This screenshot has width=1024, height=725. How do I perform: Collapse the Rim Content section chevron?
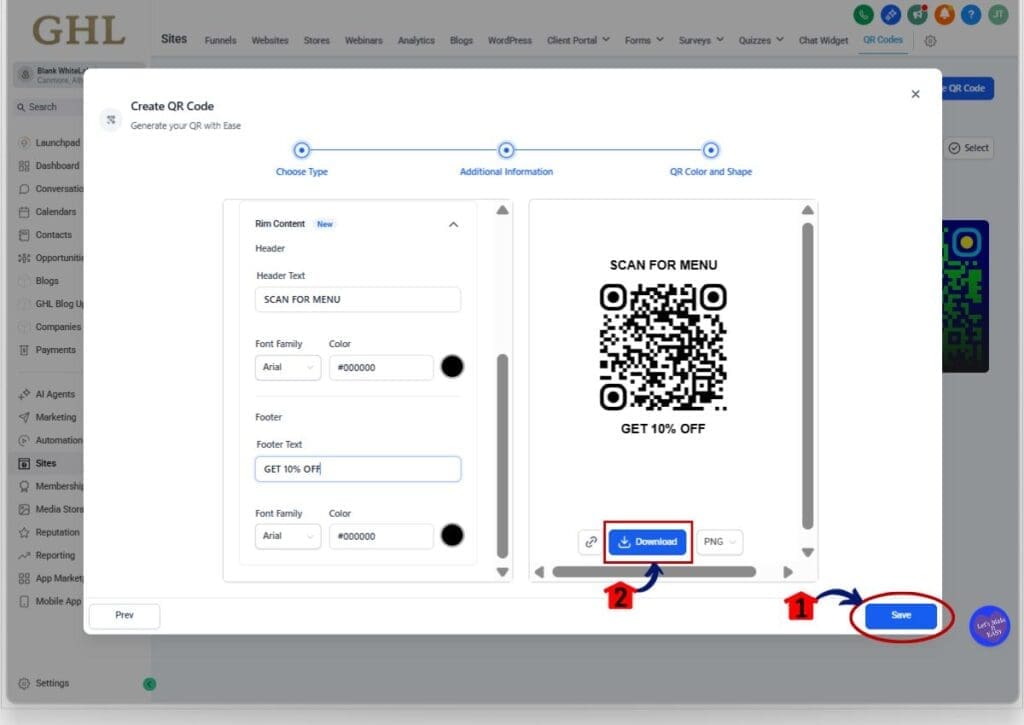(453, 225)
